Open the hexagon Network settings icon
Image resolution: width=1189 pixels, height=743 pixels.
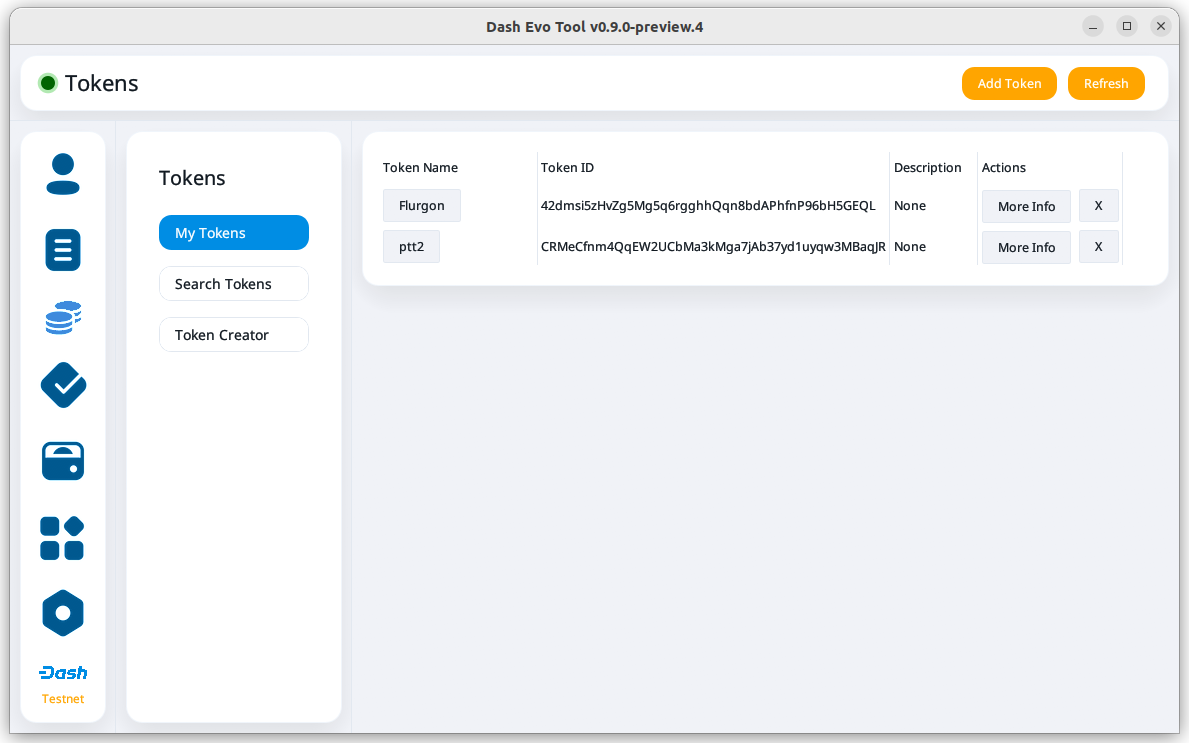click(x=63, y=613)
